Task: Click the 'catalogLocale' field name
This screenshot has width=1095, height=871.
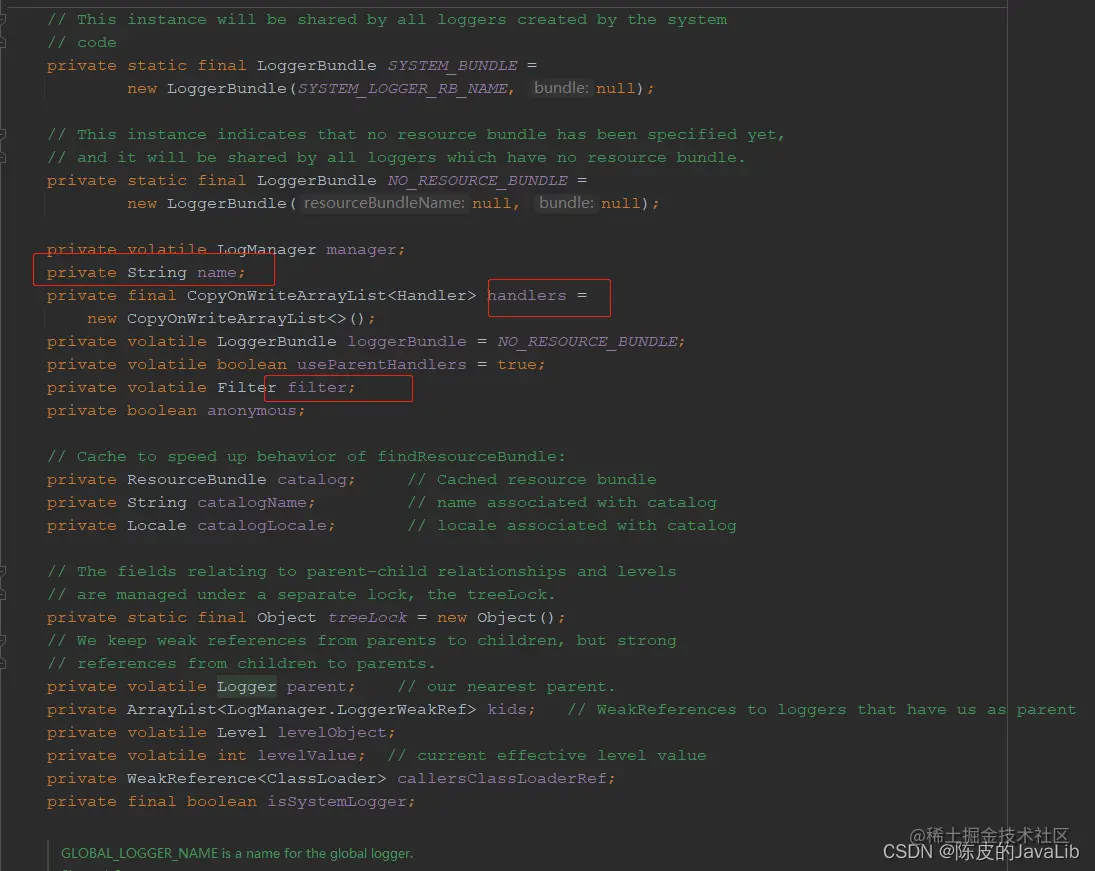Action: point(262,526)
